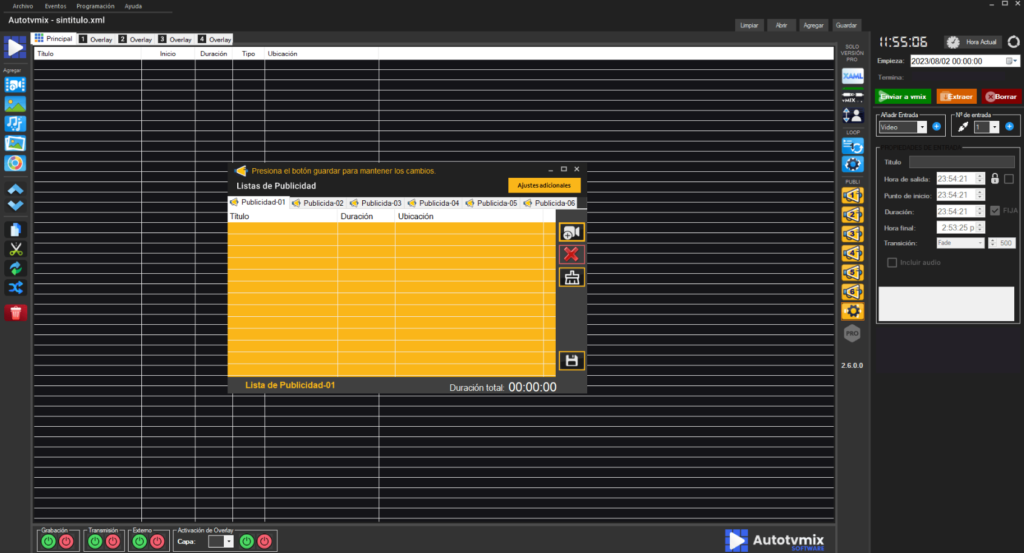The width and height of the screenshot is (1024, 553).
Task: Open Publi list 3 megaphone icon
Action: click(853, 233)
